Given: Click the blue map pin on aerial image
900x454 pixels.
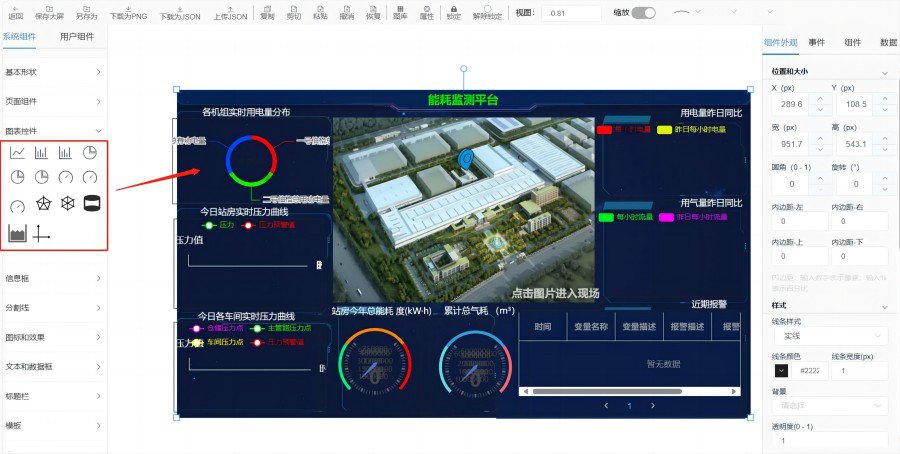Looking at the screenshot, I should (x=467, y=160).
